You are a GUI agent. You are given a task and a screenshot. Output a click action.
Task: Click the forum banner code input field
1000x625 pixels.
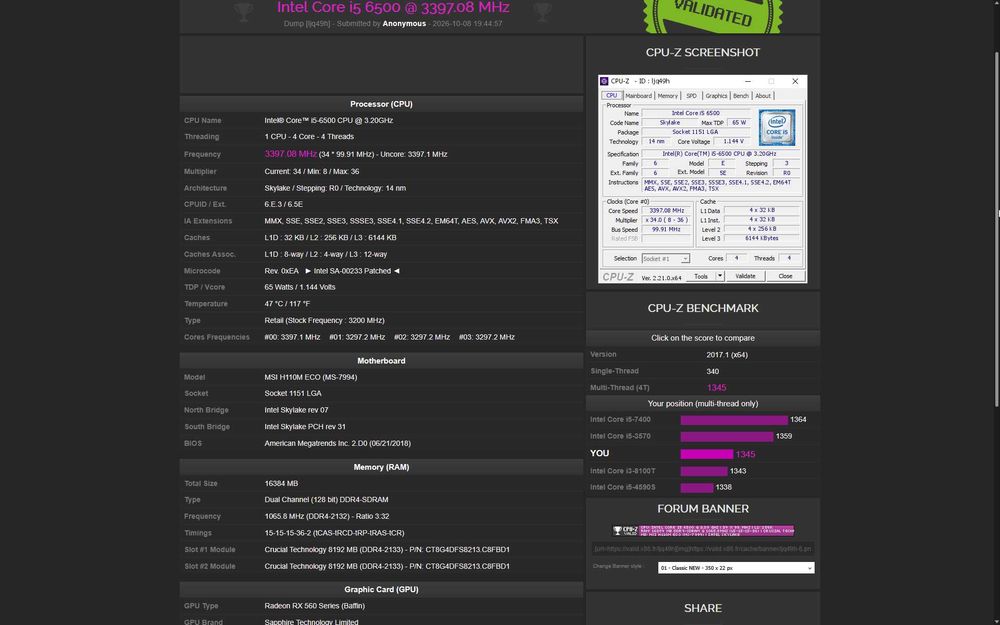(x=703, y=548)
